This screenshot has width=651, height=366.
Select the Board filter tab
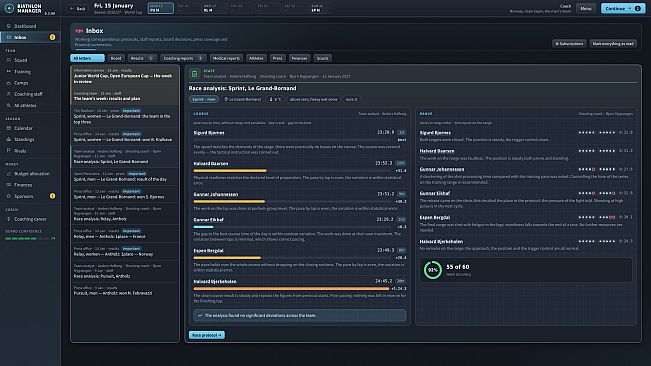116,58
